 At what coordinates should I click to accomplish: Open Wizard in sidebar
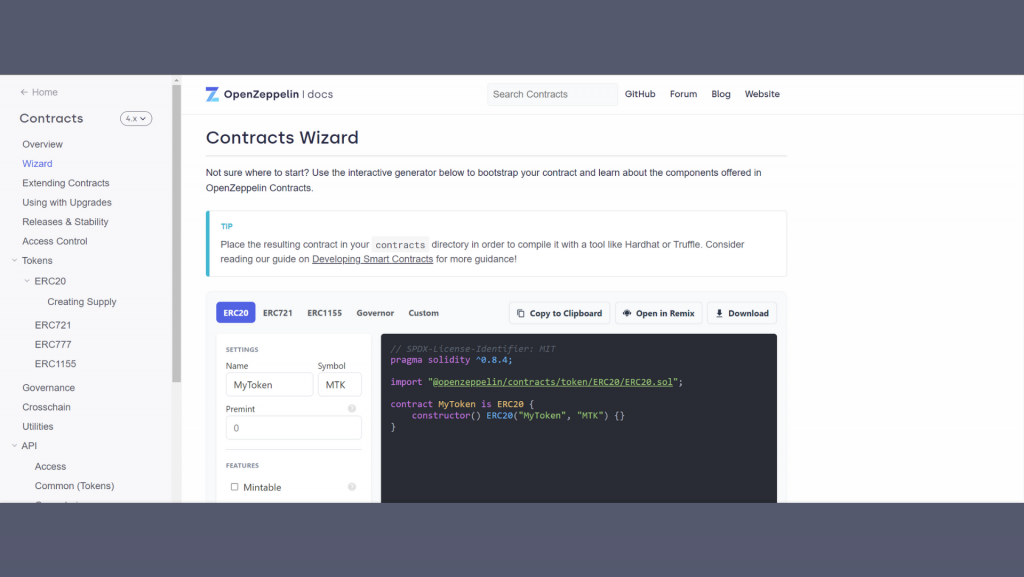(x=37, y=164)
